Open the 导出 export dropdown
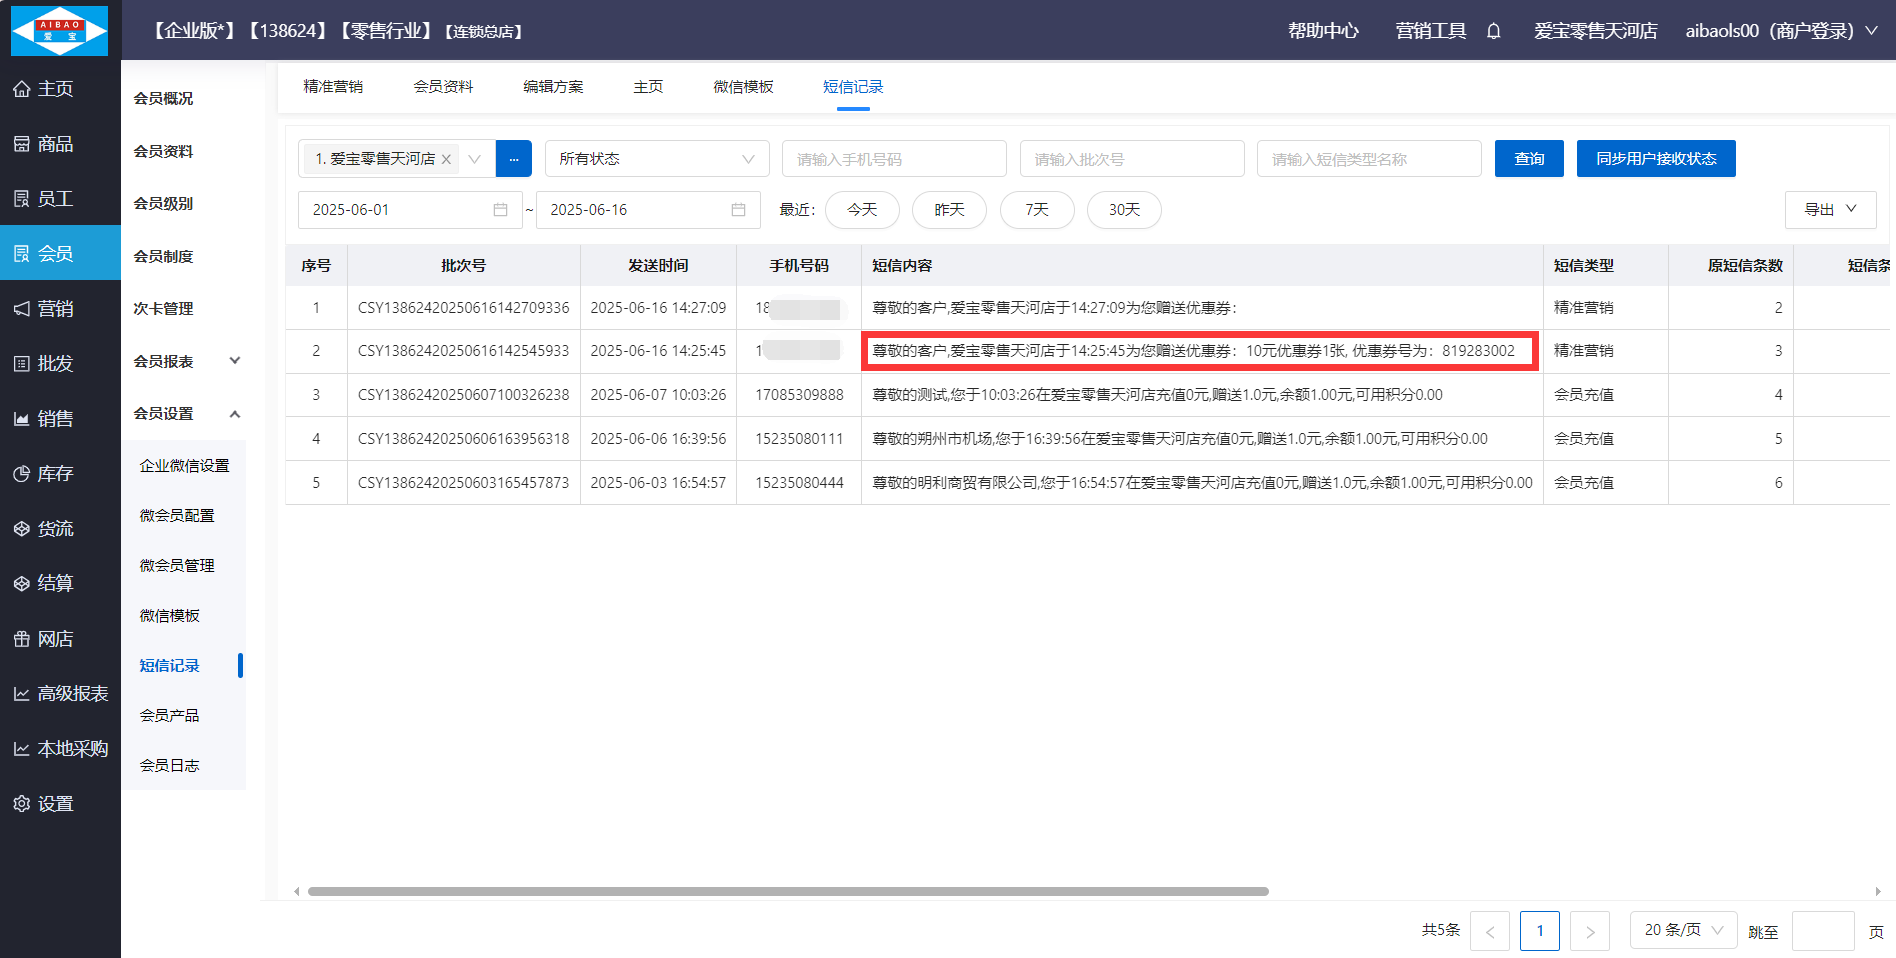Image resolution: width=1896 pixels, height=958 pixels. 1829,210
